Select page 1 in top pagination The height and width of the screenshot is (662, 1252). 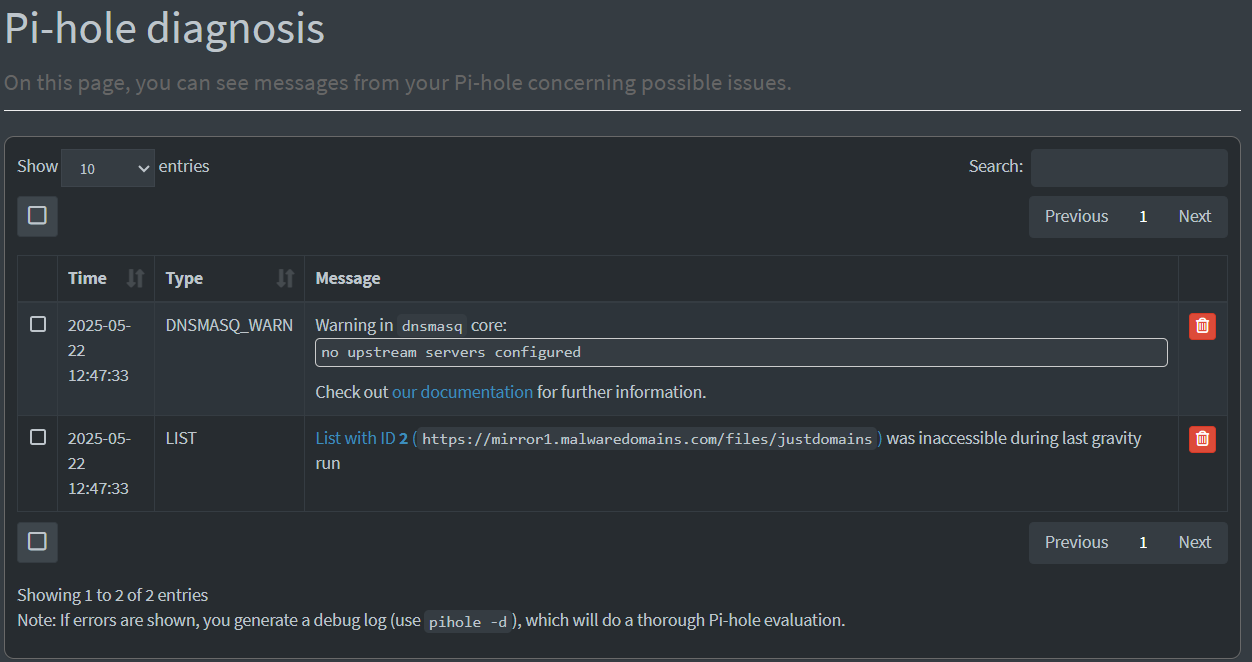pos(1143,216)
